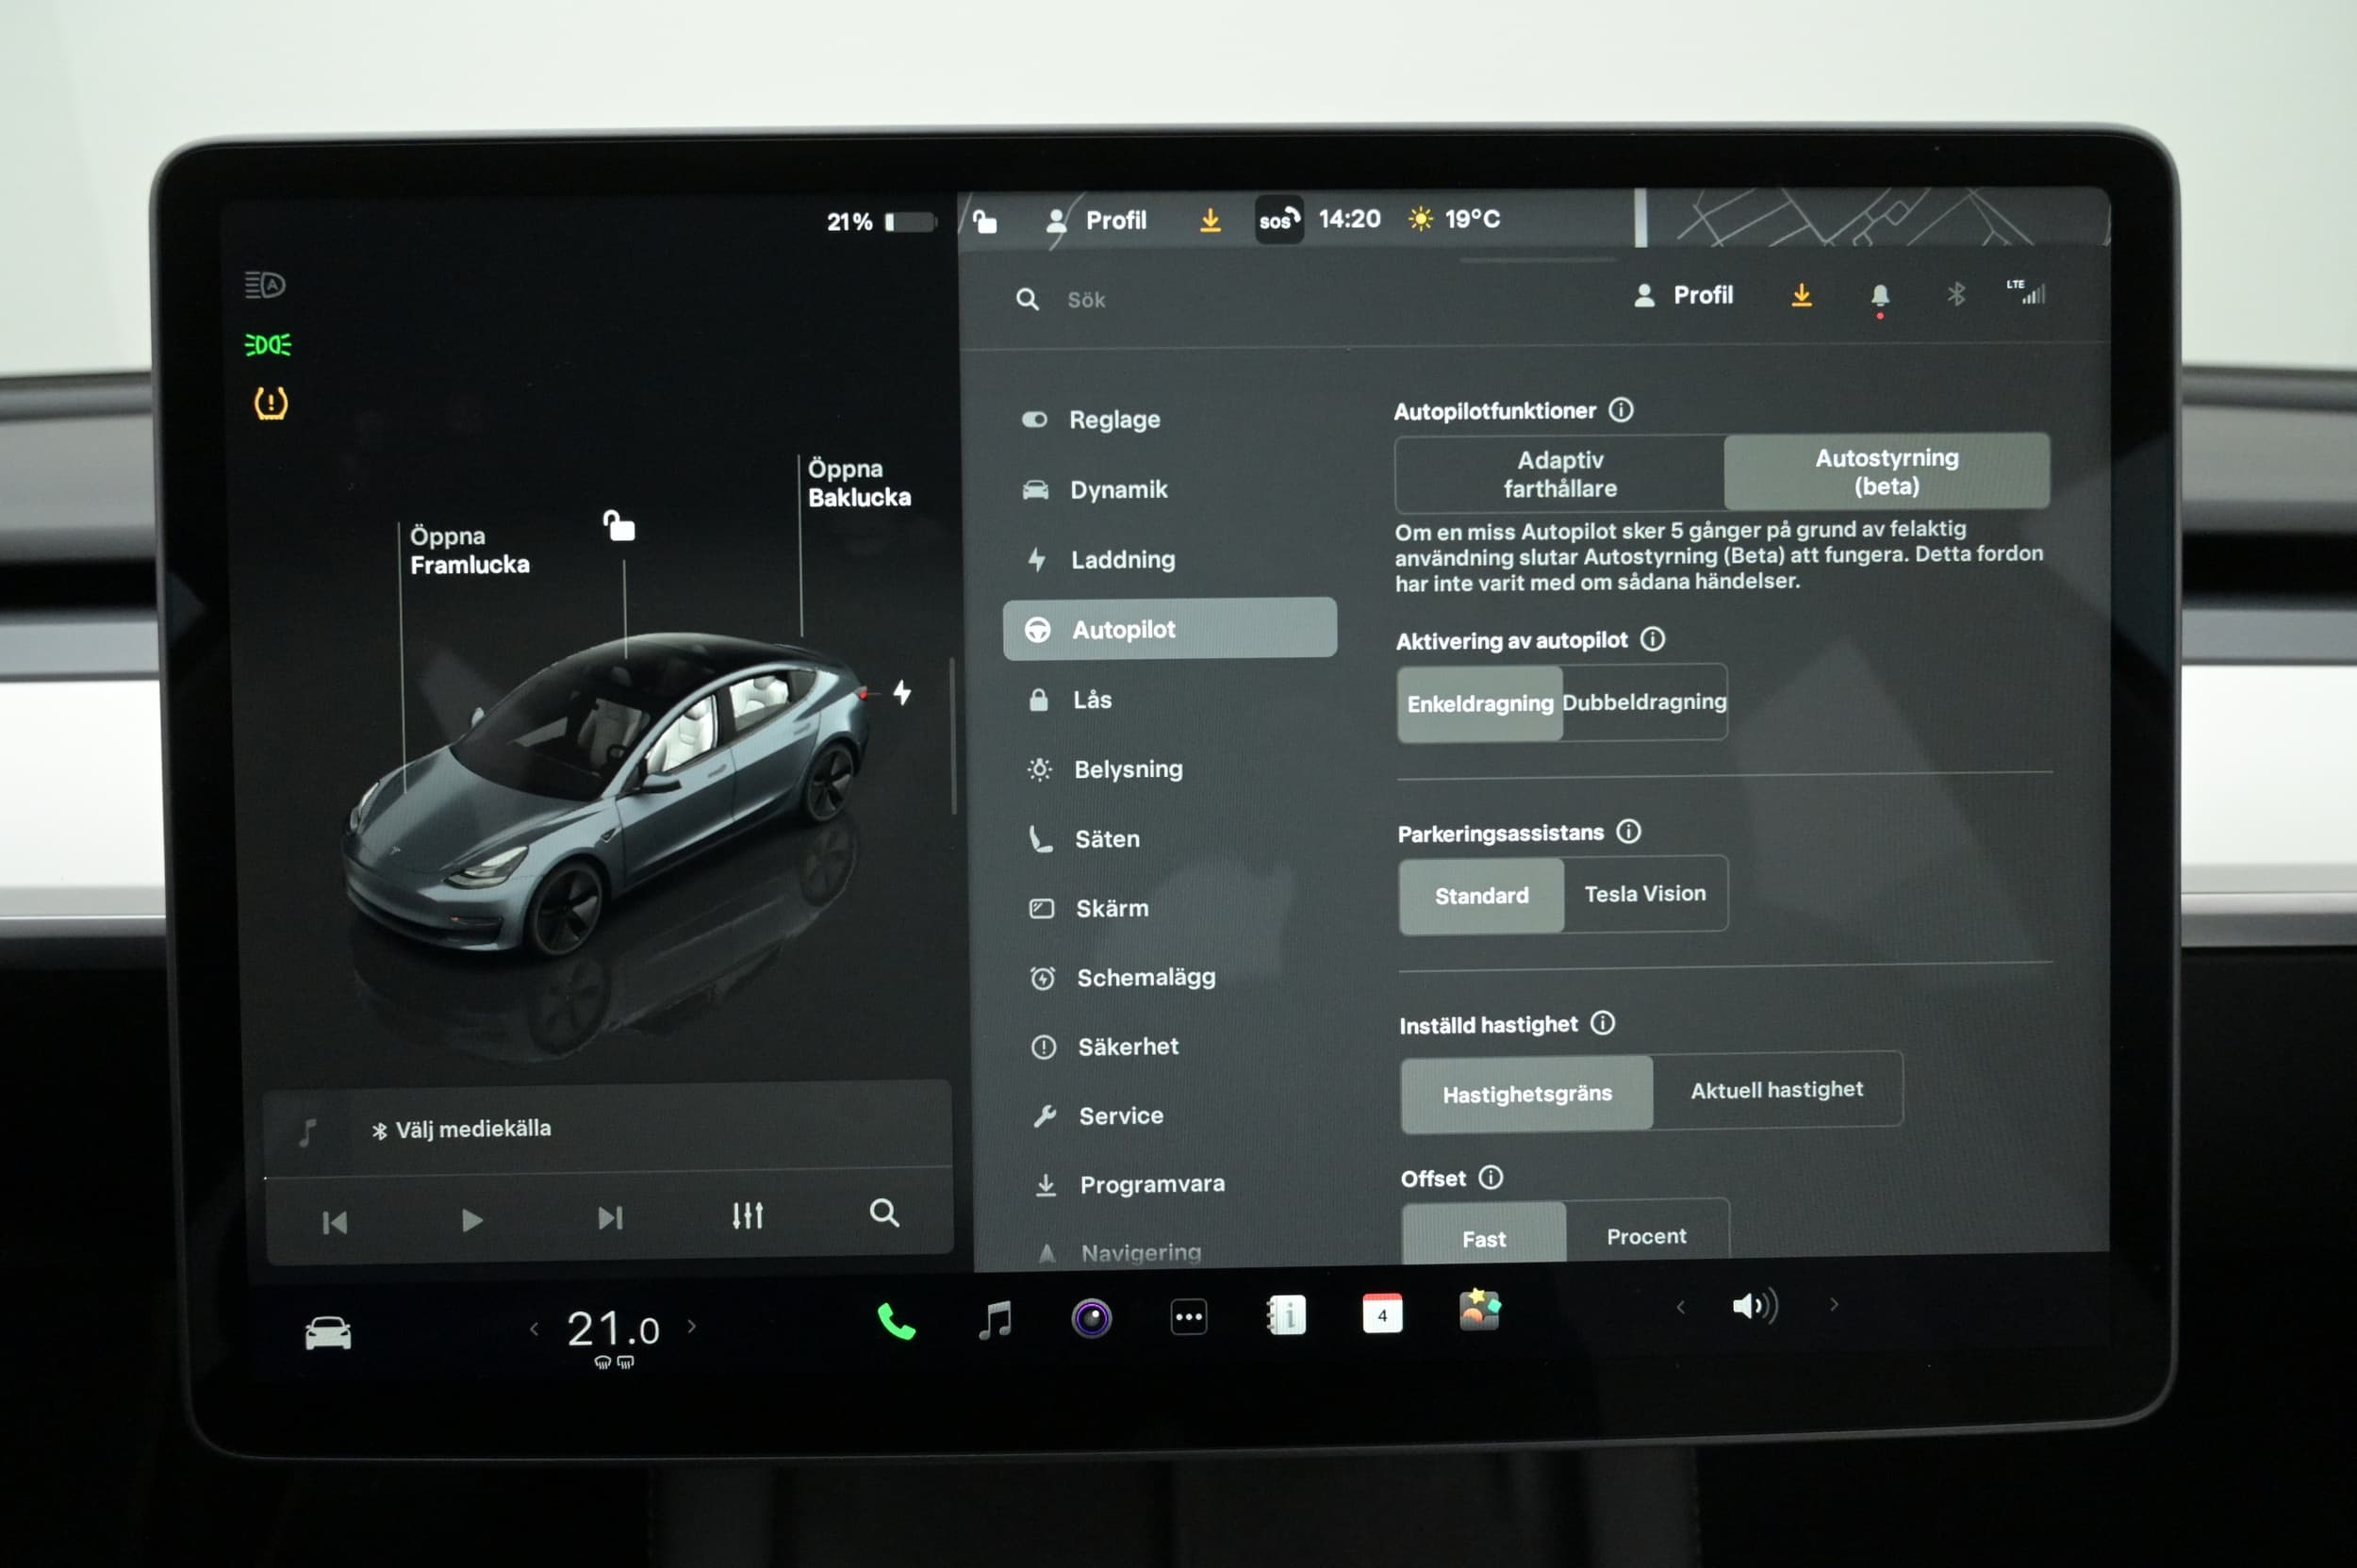This screenshot has width=2357, height=1568.
Task: Raise volume with right chevron
Action: pos(1834,1304)
